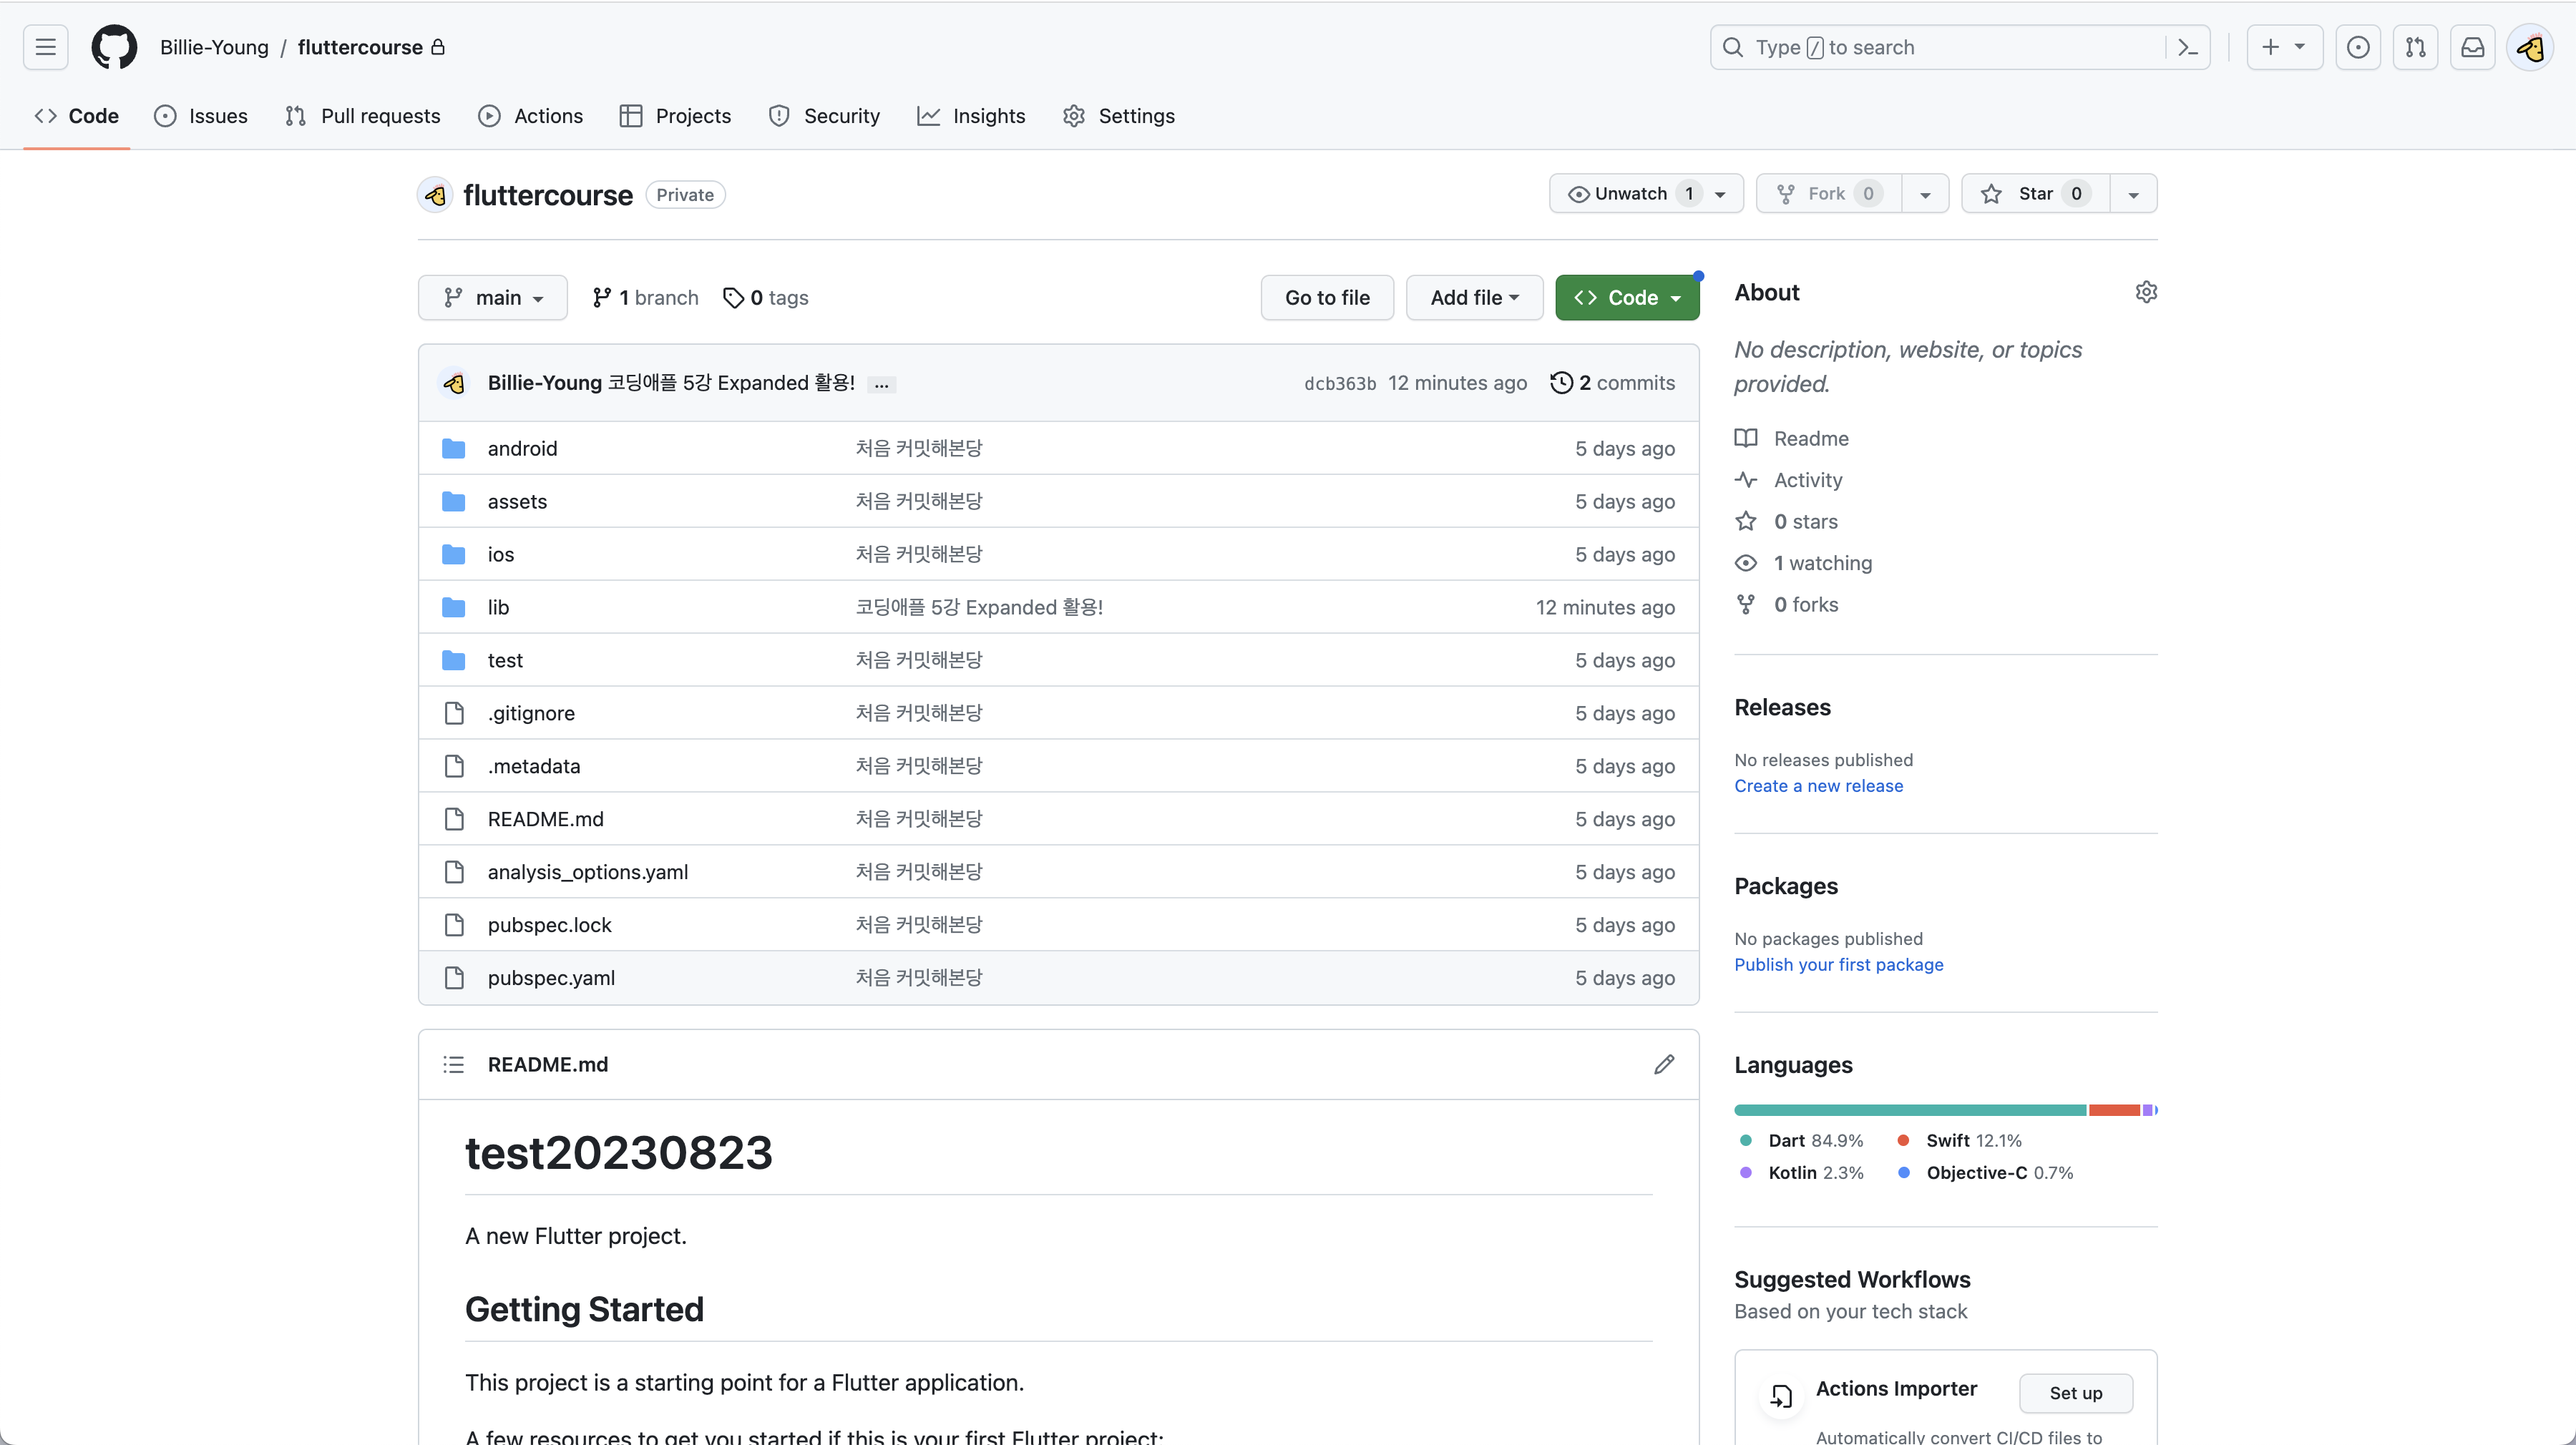Viewport: 2576px width, 1445px height.
Task: Expand the Add file dropdown
Action: (x=1474, y=298)
